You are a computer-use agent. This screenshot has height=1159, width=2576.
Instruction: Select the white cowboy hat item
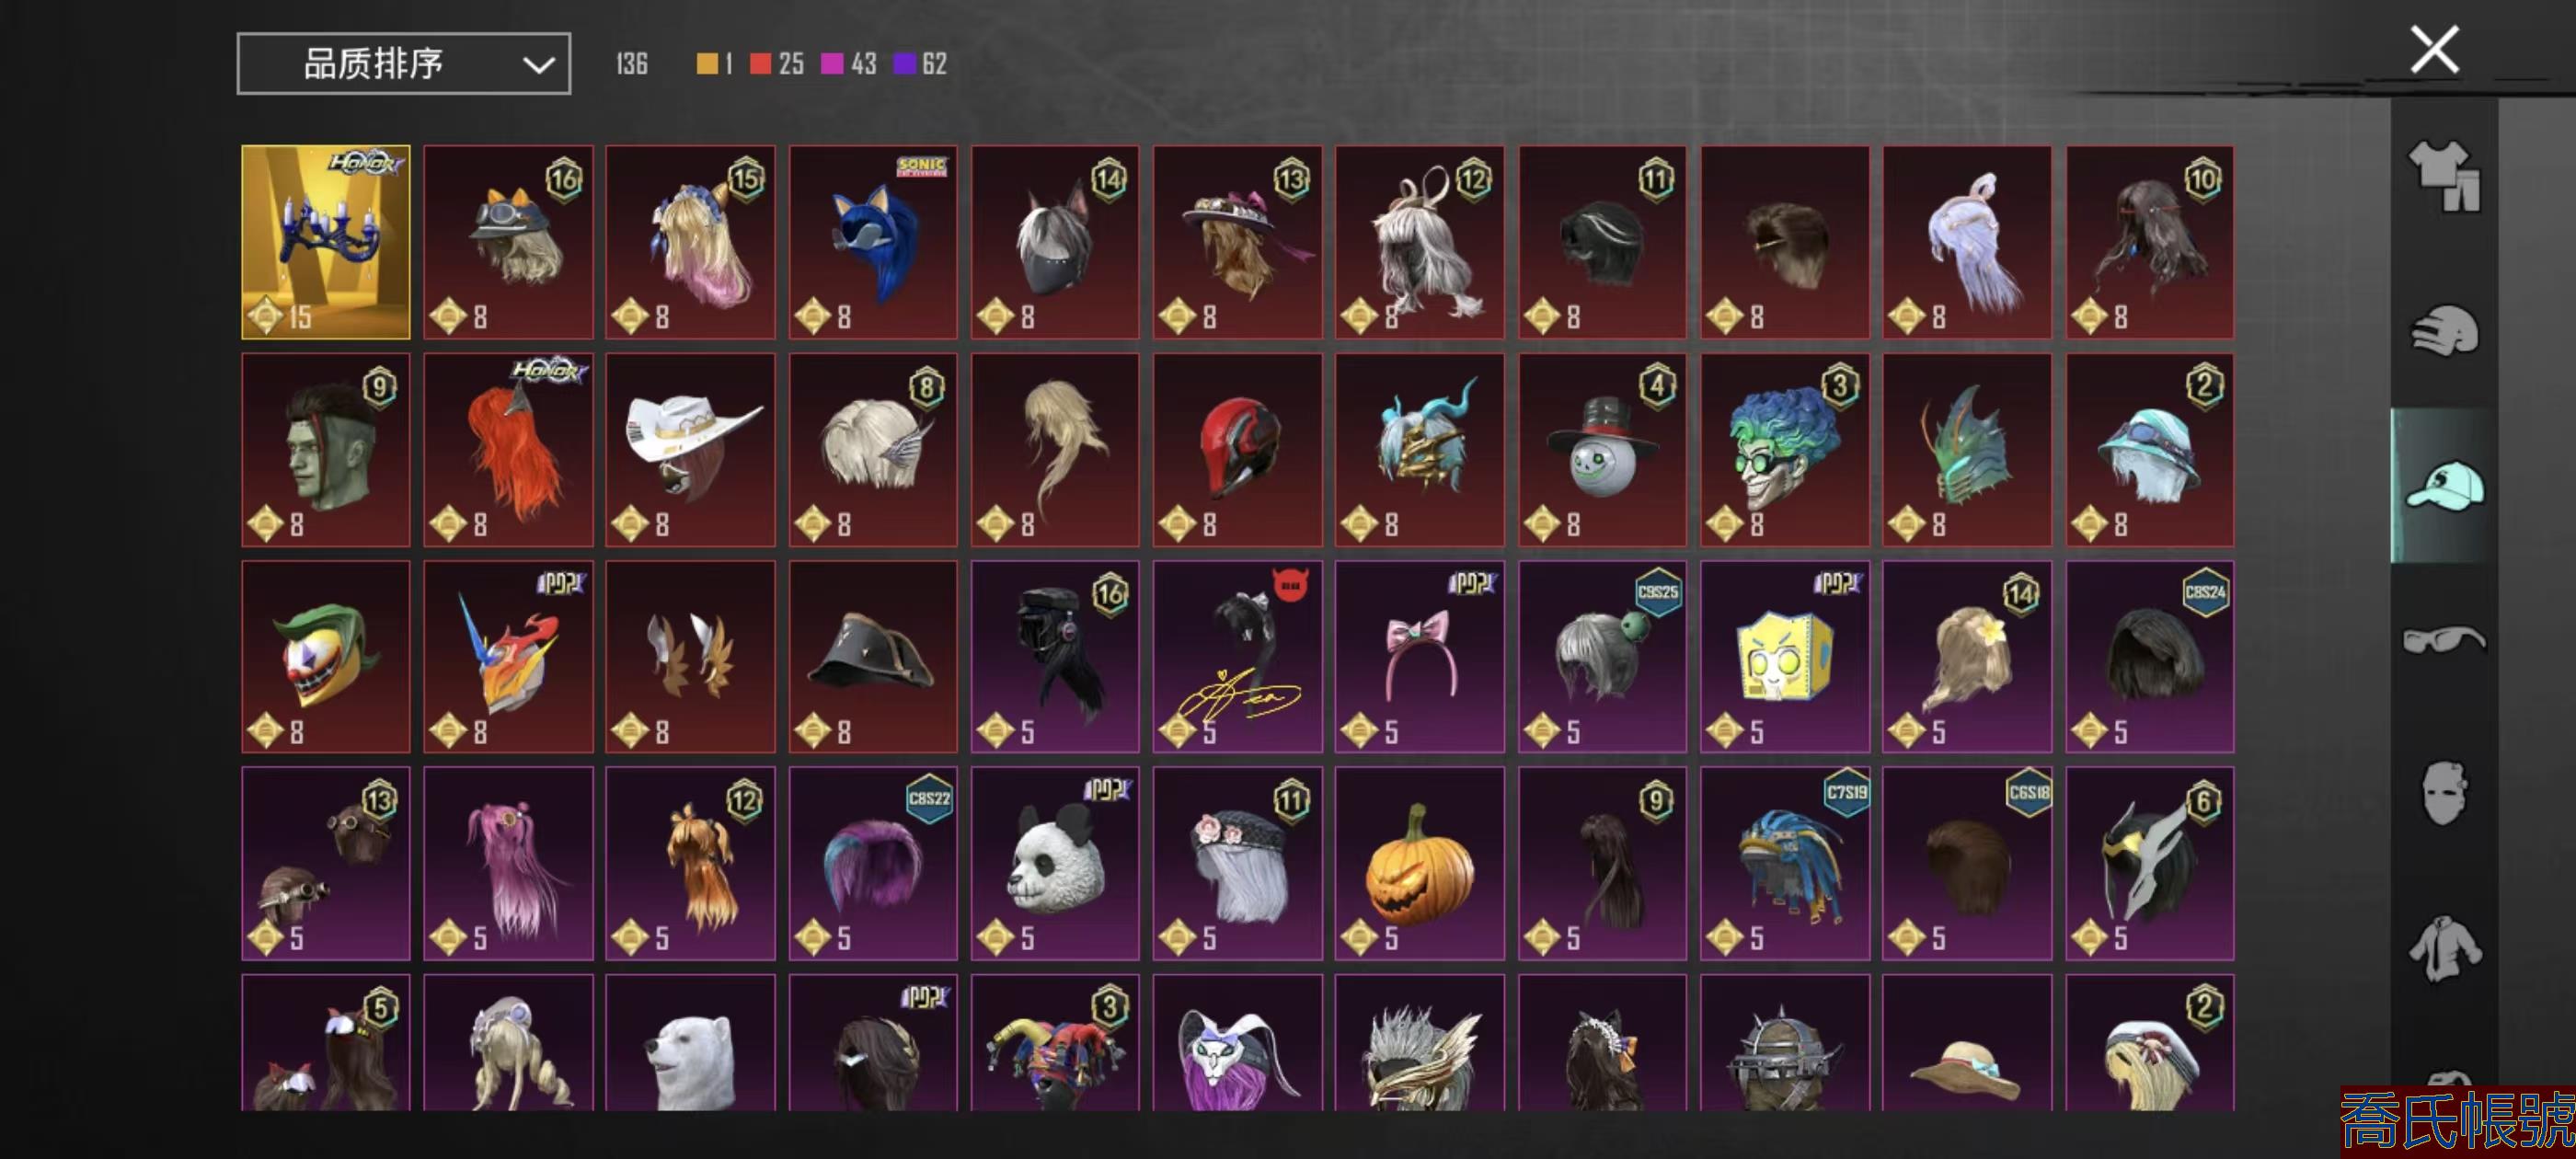coord(690,450)
